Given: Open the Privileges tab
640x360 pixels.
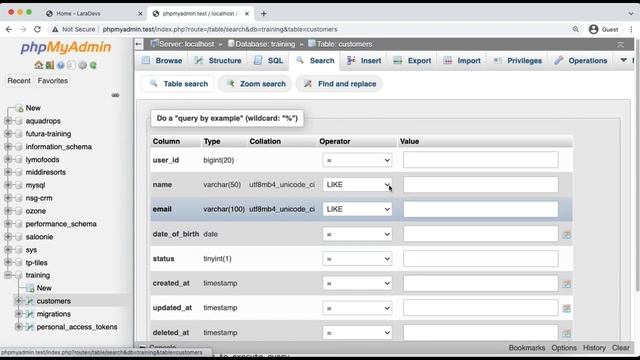Looking at the screenshot, I should [518, 60].
